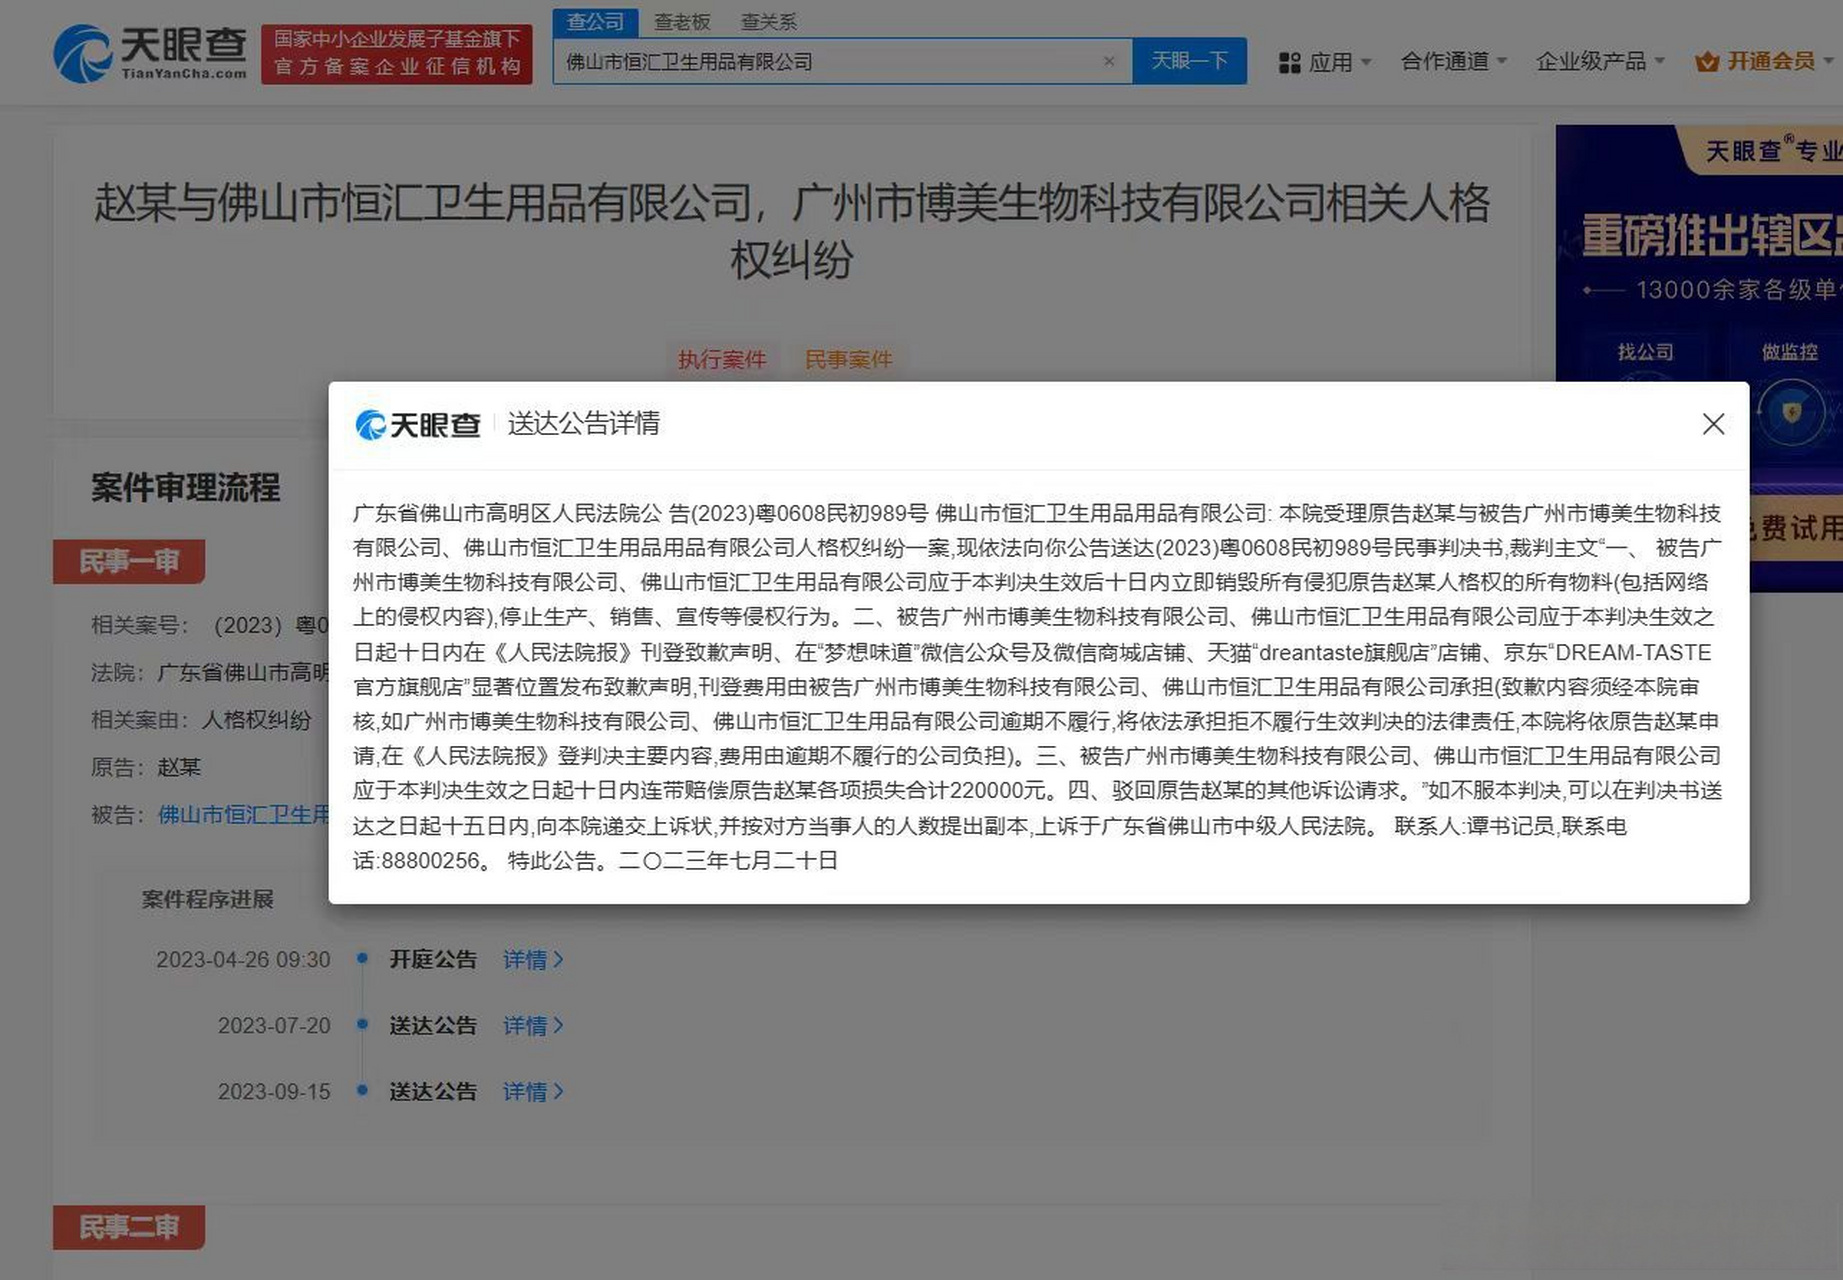Open defendant link 佛山市恒汇卫生用

pos(243,815)
